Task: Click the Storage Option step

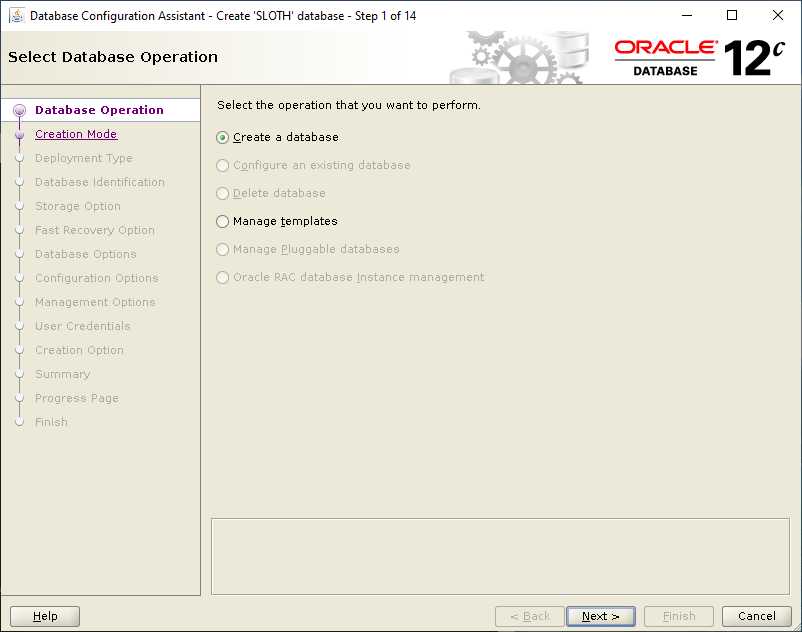Action: point(78,206)
